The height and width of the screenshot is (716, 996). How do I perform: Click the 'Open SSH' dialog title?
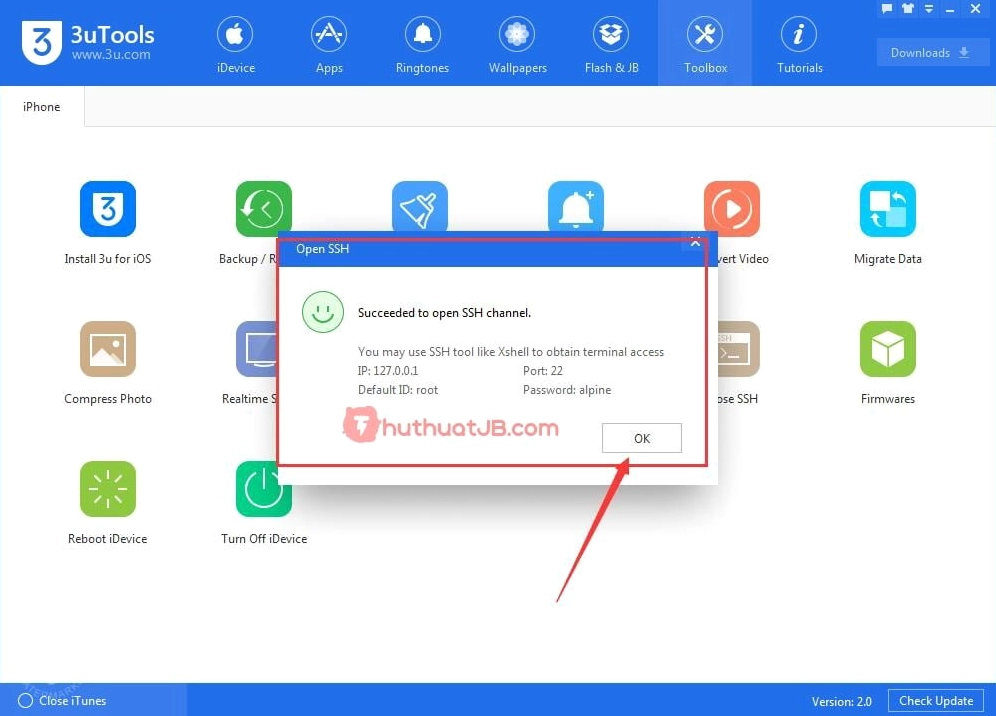click(x=322, y=248)
